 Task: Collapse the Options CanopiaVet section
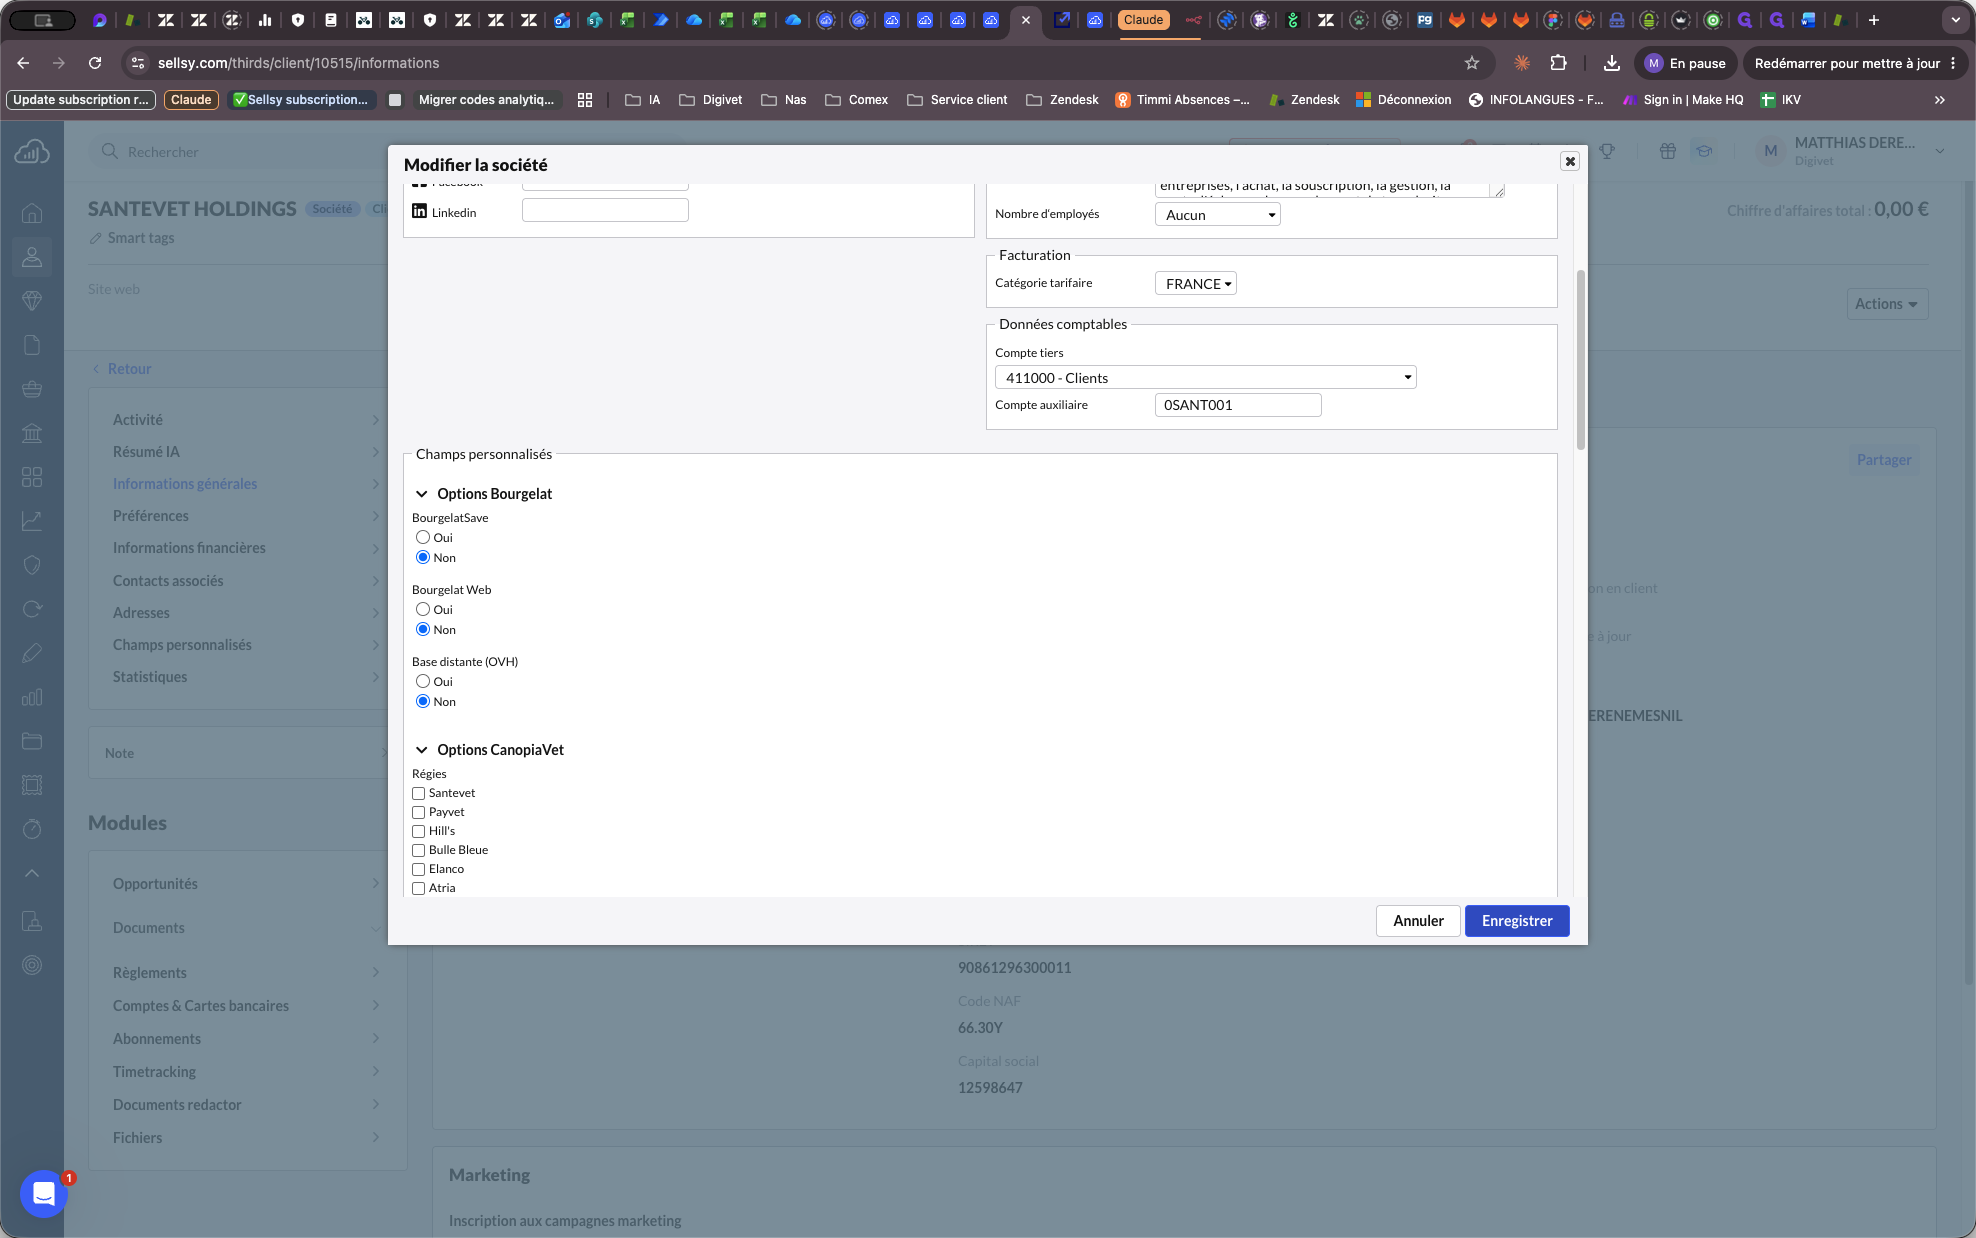point(422,750)
